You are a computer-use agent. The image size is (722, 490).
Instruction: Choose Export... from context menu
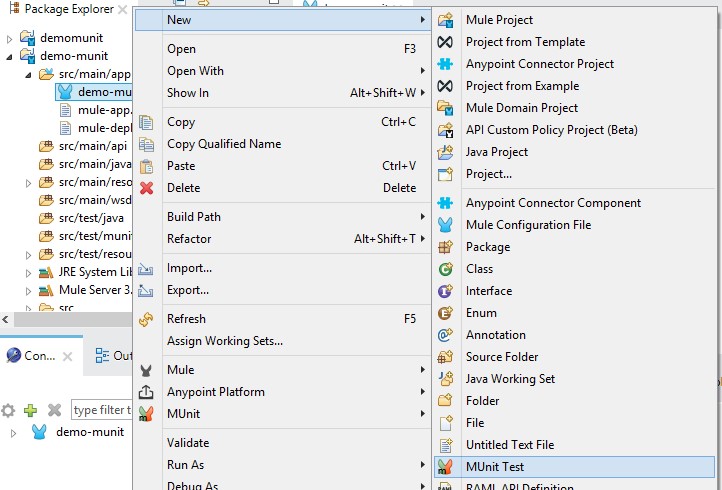(283, 290)
